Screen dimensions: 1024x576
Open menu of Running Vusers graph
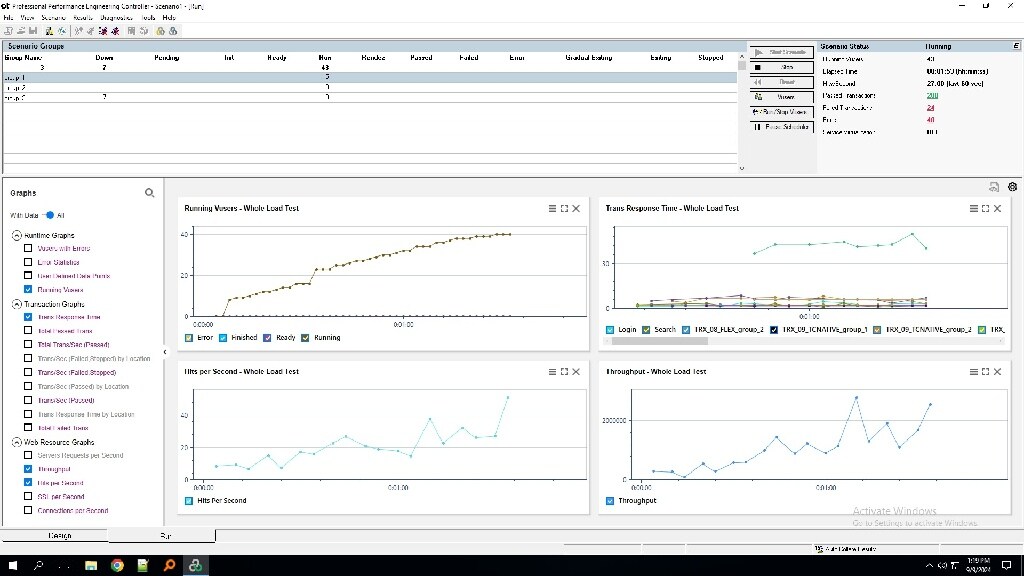pos(553,208)
